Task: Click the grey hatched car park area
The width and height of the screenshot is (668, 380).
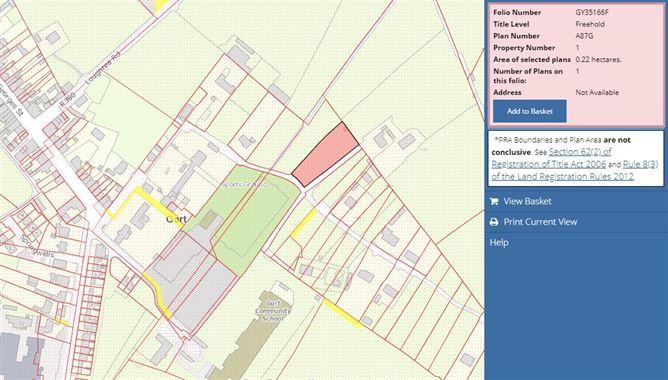Action: pyautogui.click(x=204, y=294)
